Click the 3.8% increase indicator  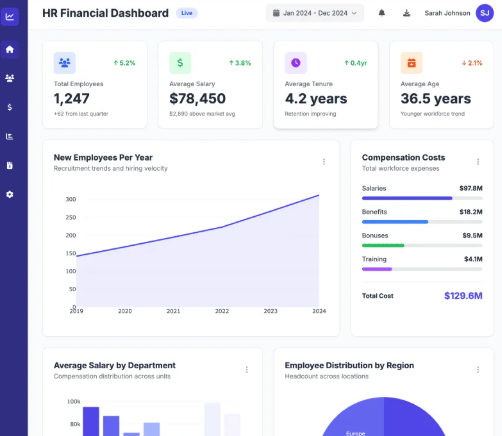[240, 63]
